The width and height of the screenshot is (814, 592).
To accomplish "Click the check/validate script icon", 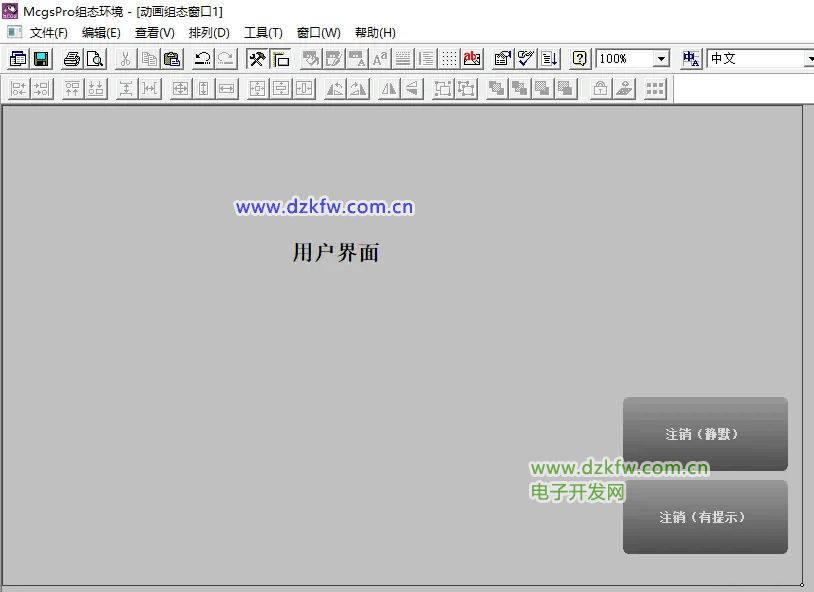I will click(x=525, y=59).
